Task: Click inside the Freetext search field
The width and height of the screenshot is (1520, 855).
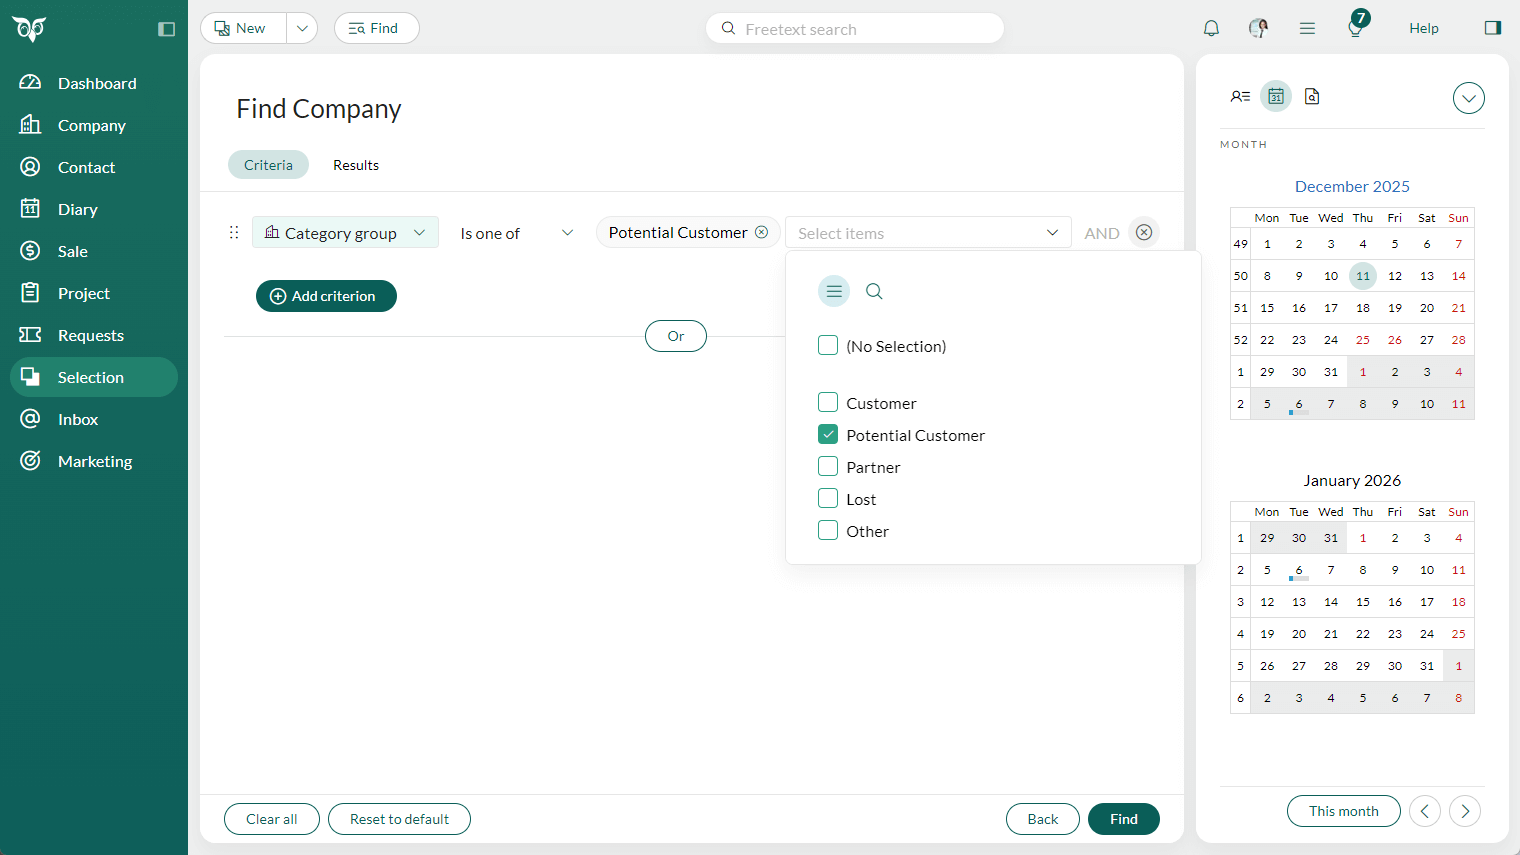Action: 855,28
